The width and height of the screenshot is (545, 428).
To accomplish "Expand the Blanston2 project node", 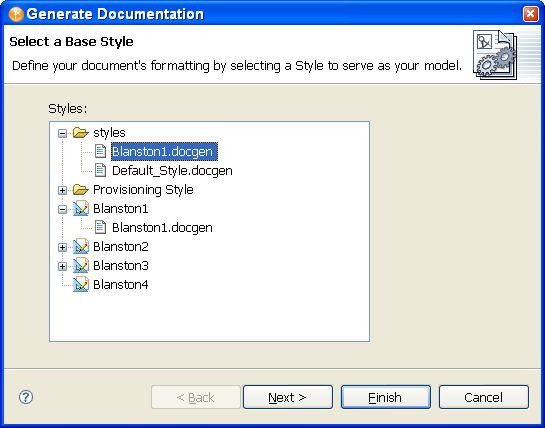I will (x=63, y=247).
